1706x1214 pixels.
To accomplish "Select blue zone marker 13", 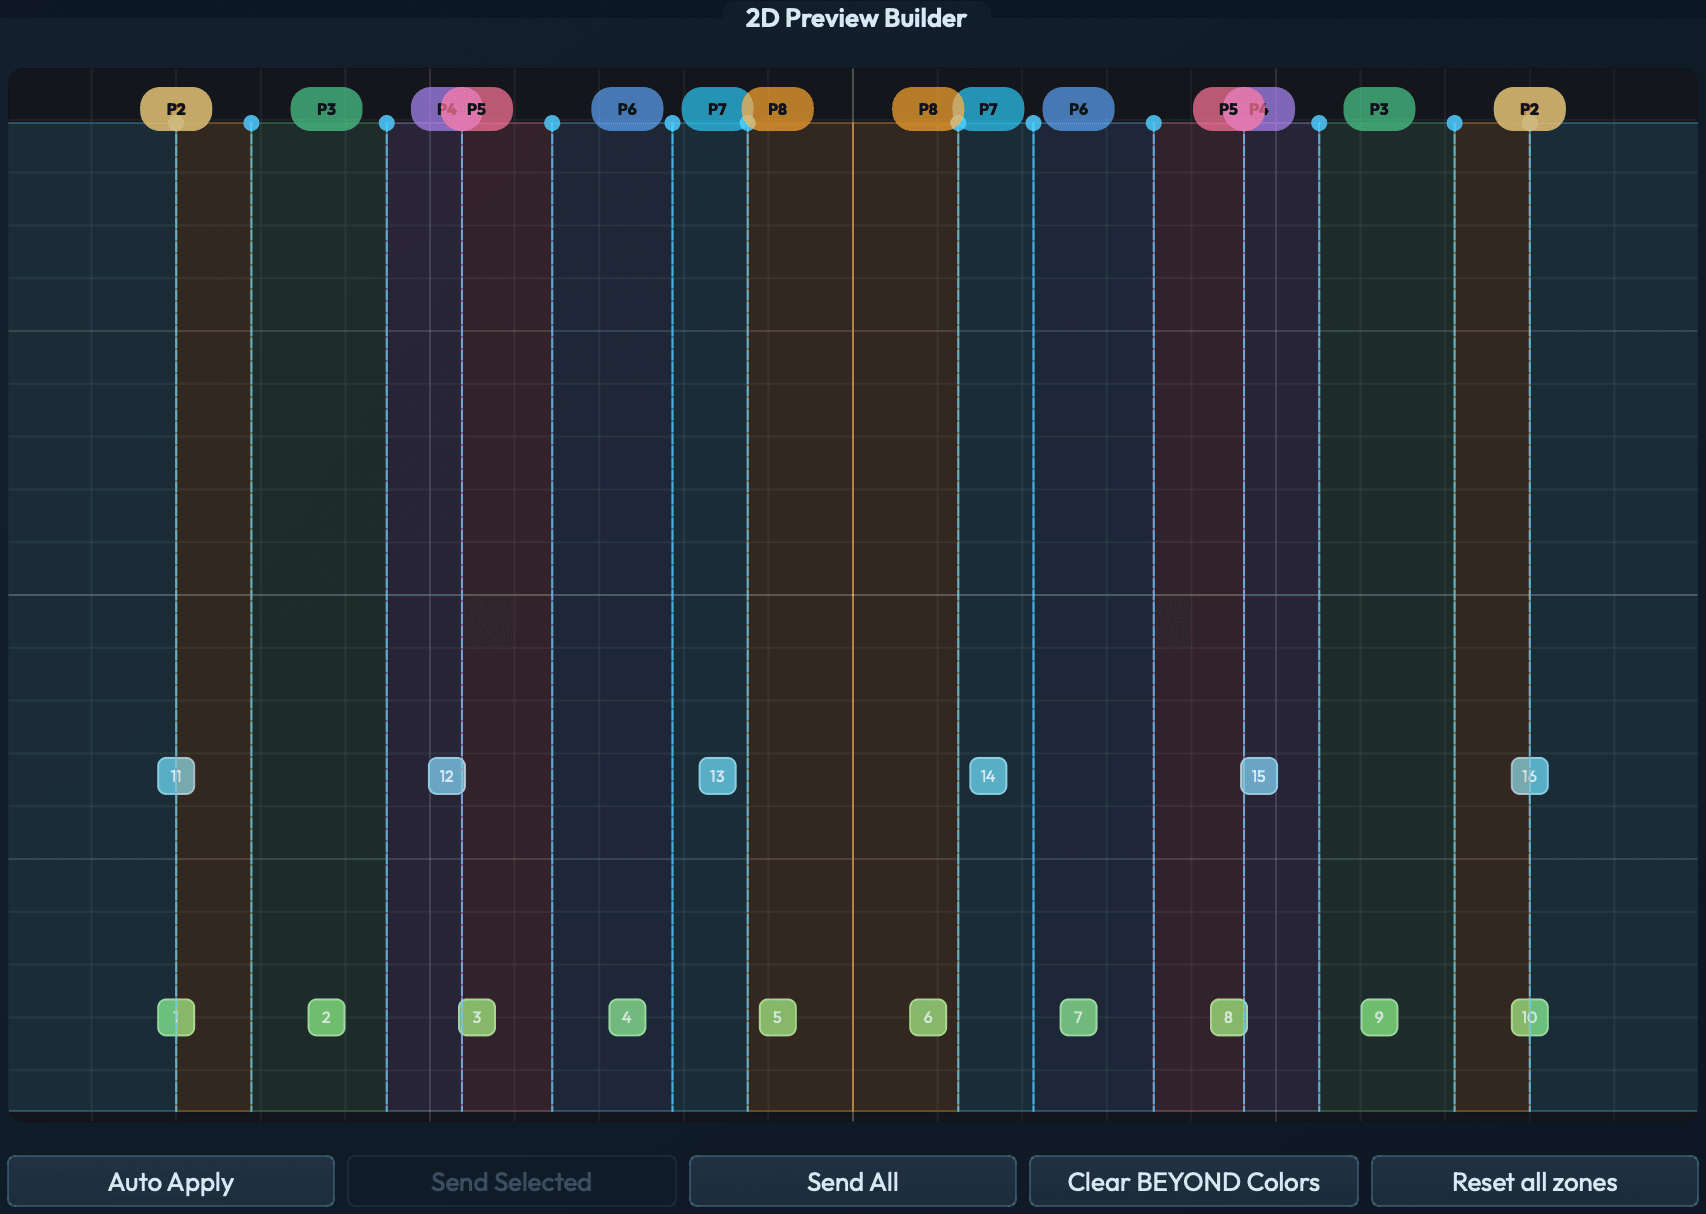I will coord(717,776).
